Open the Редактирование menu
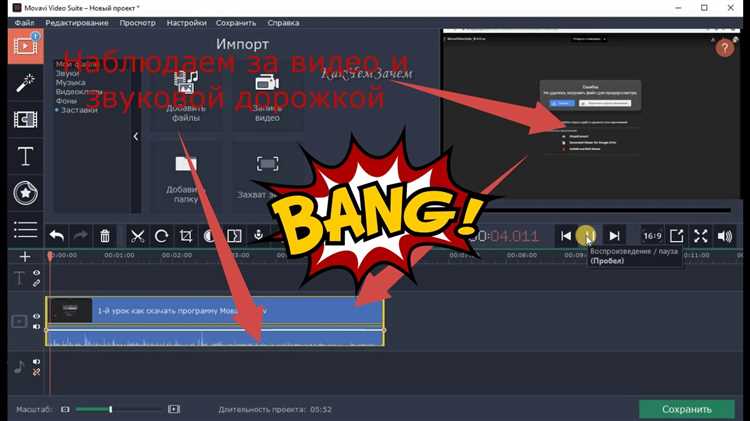This screenshot has width=750, height=421. (77, 22)
